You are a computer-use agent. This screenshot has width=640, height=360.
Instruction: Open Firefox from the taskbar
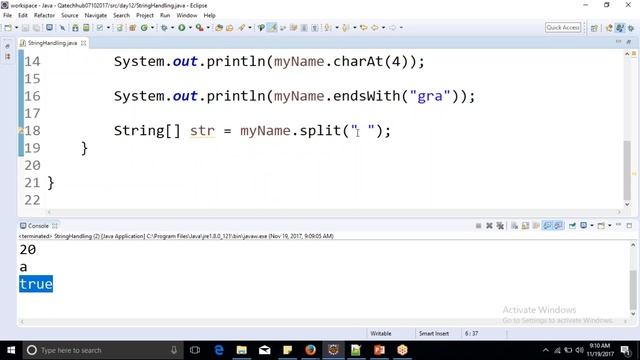pyautogui.click(x=310, y=350)
